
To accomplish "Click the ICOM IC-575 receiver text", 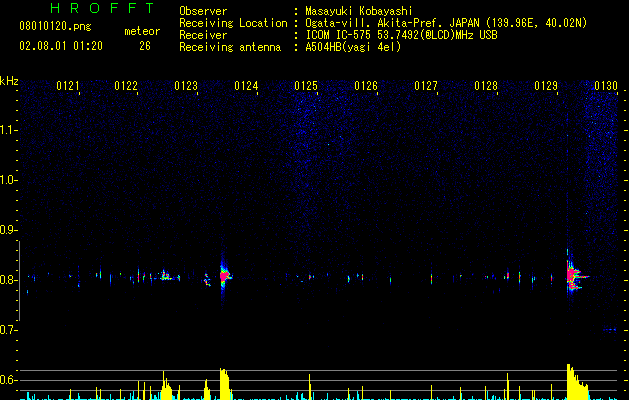I will pyautogui.click(x=401, y=35).
